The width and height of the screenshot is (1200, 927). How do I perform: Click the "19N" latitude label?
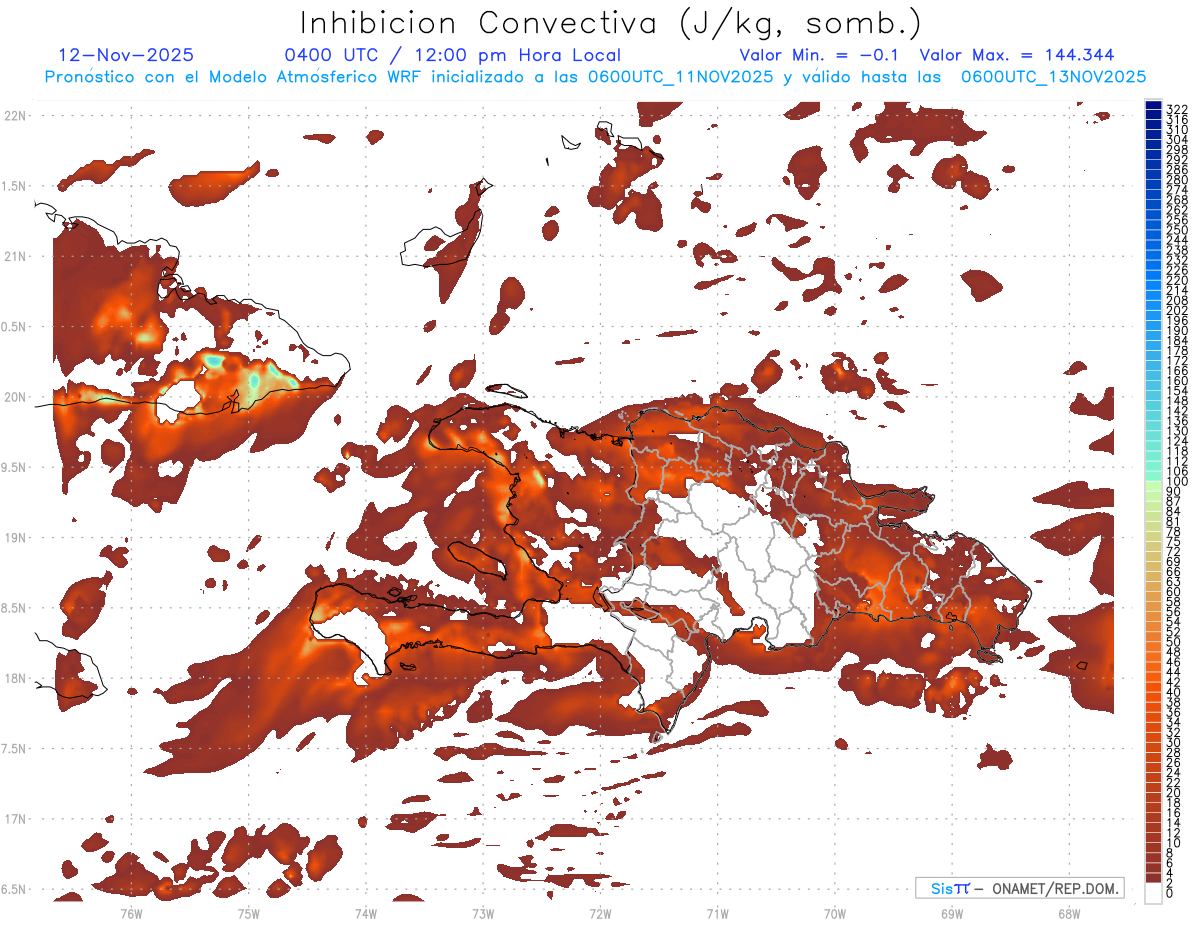click(15, 538)
